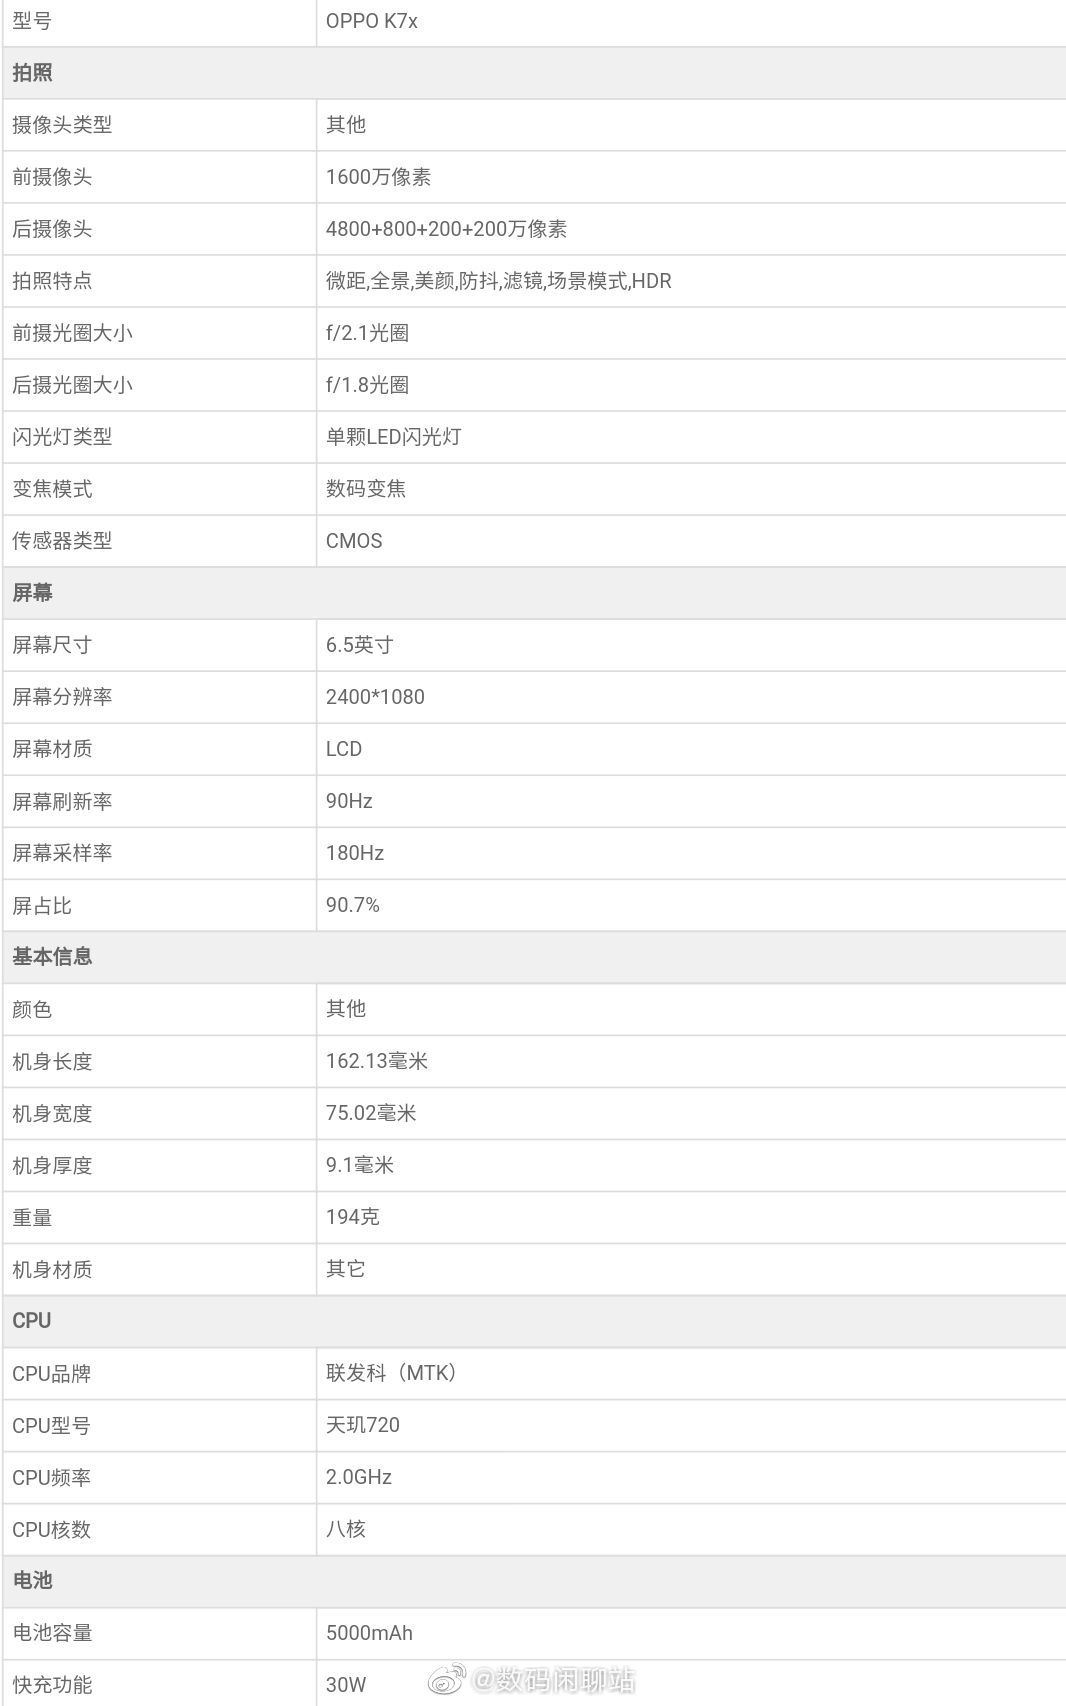Click the 'CPU品牌' label
Viewport: 1066px width, 1706px height.
click(x=52, y=1374)
